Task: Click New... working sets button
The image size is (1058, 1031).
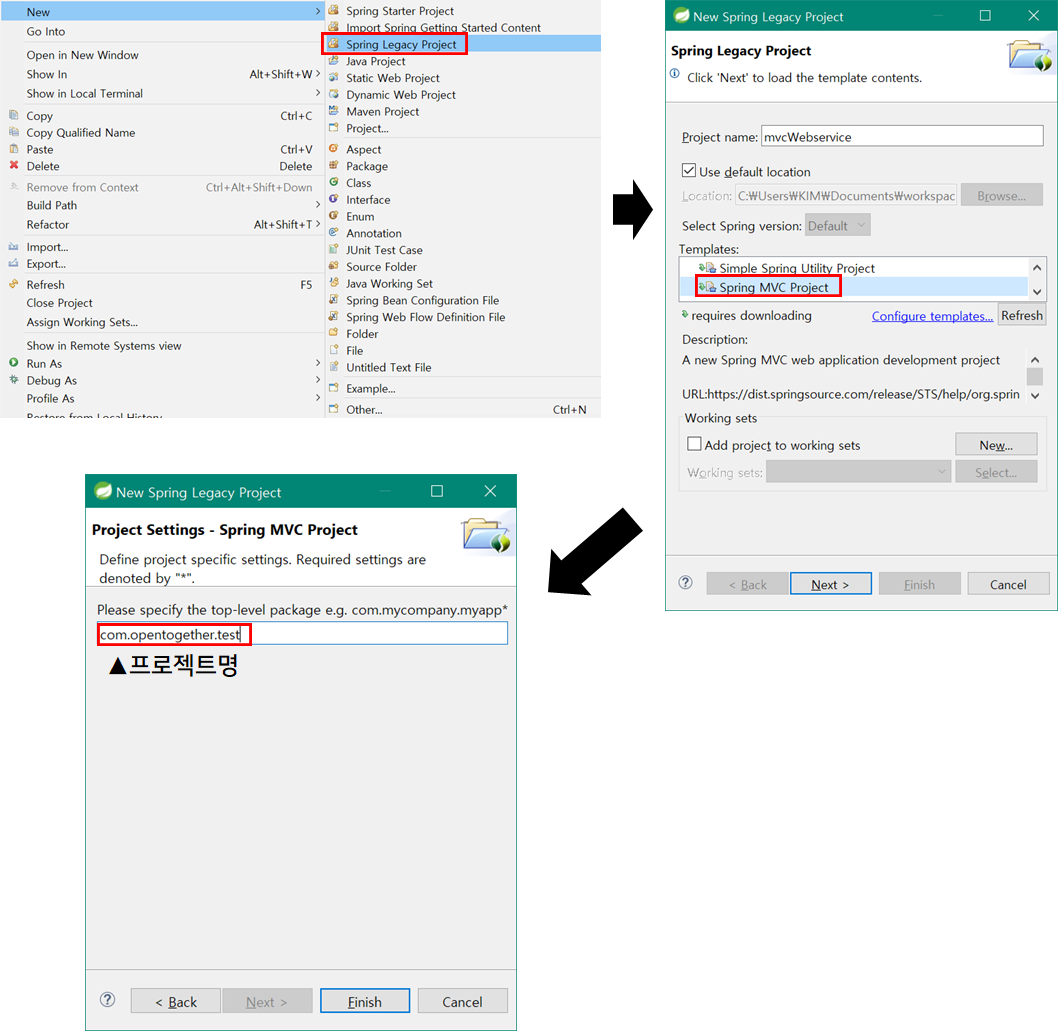Action: pos(996,445)
